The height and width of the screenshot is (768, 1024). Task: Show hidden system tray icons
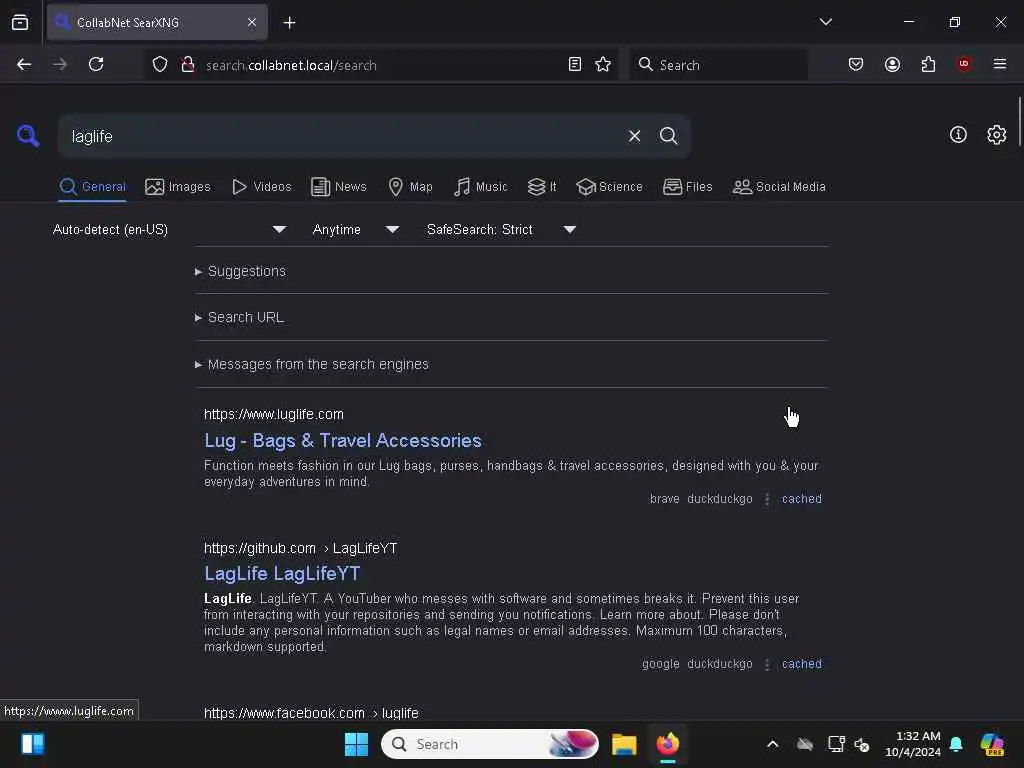pyautogui.click(x=773, y=744)
